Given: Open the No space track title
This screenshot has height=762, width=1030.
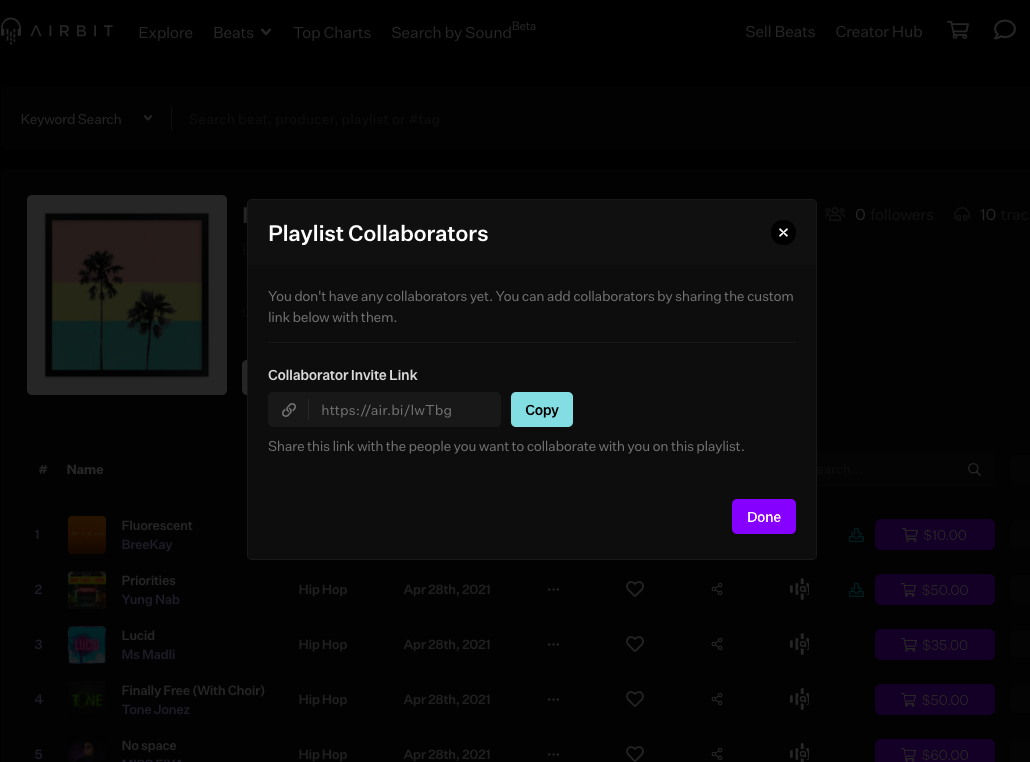Looking at the screenshot, I should 148,746.
